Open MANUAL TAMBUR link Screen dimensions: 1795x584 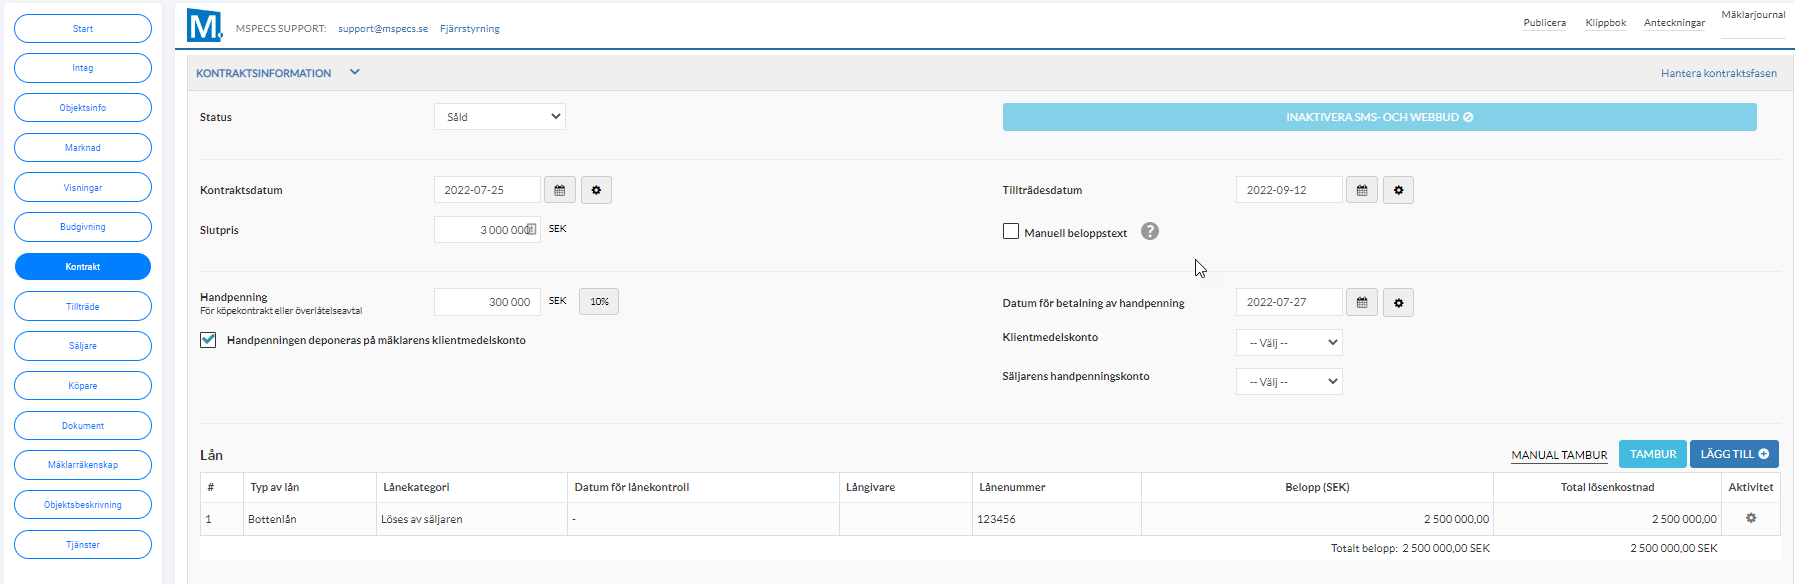[1559, 455]
